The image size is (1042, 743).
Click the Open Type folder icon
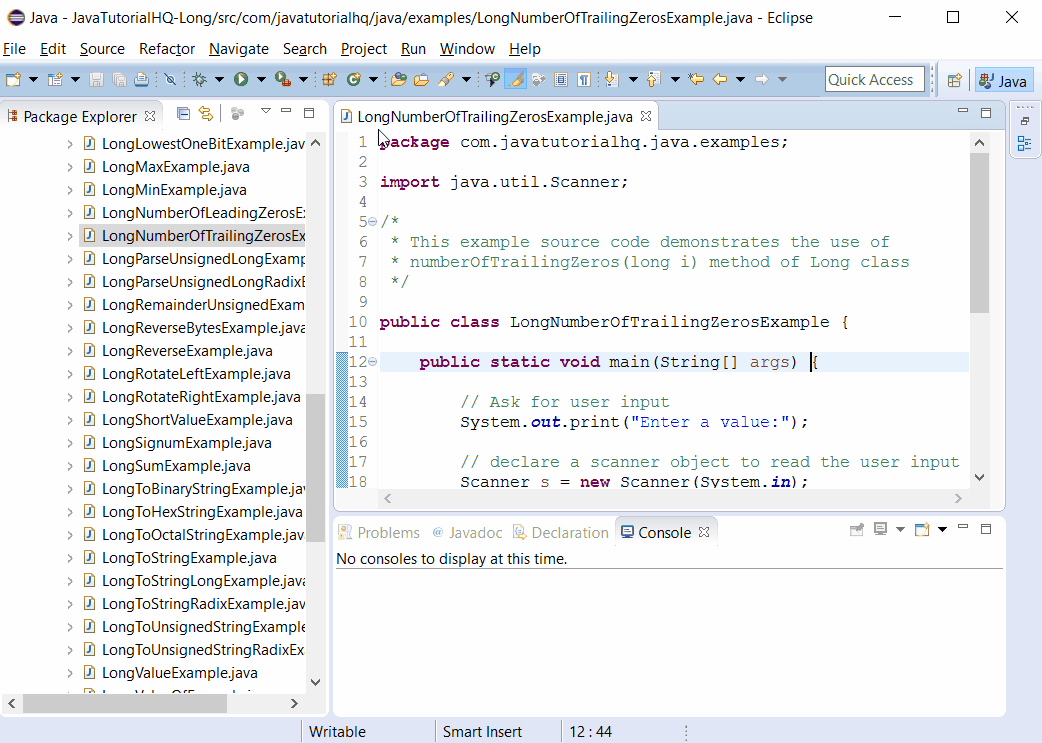pos(399,80)
